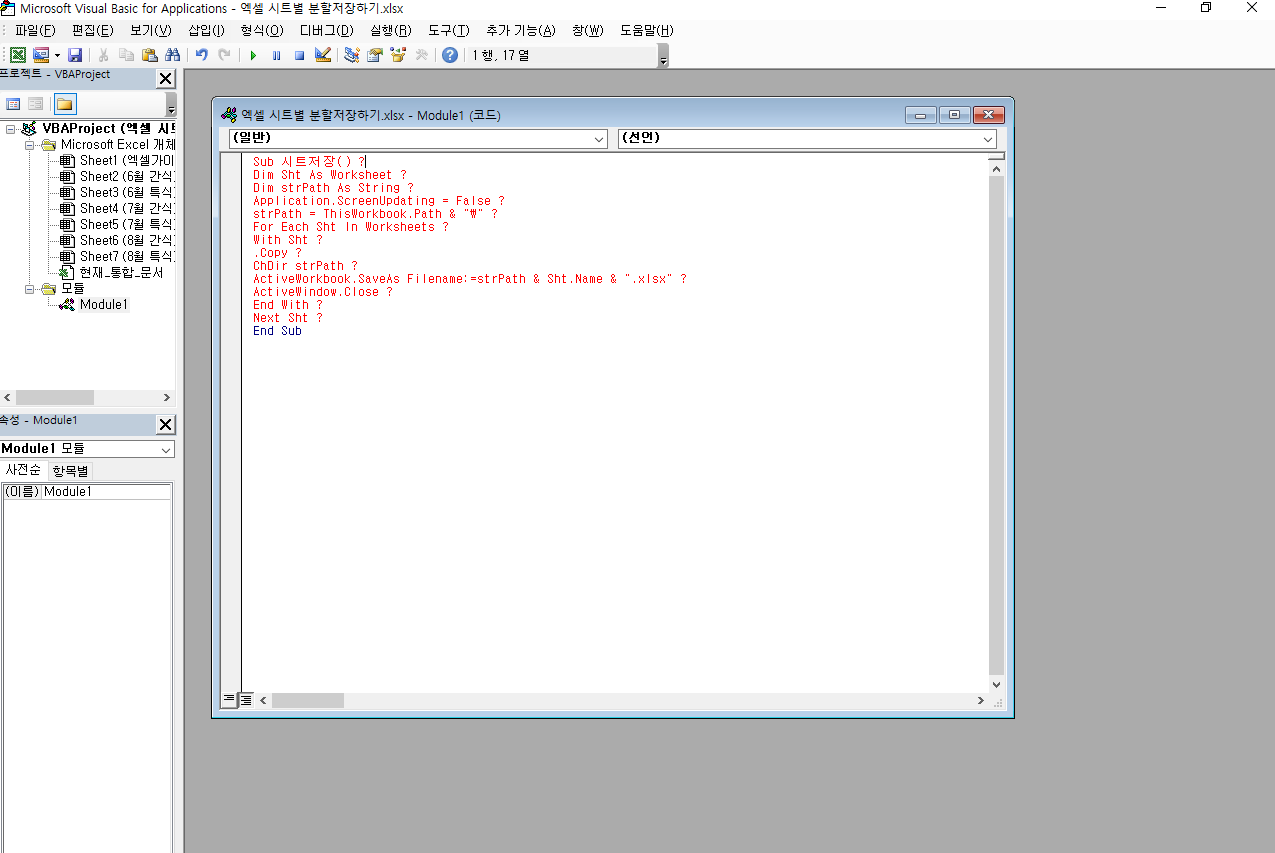
Task: Click View Code icon in project panel
Action: click(x=13, y=104)
